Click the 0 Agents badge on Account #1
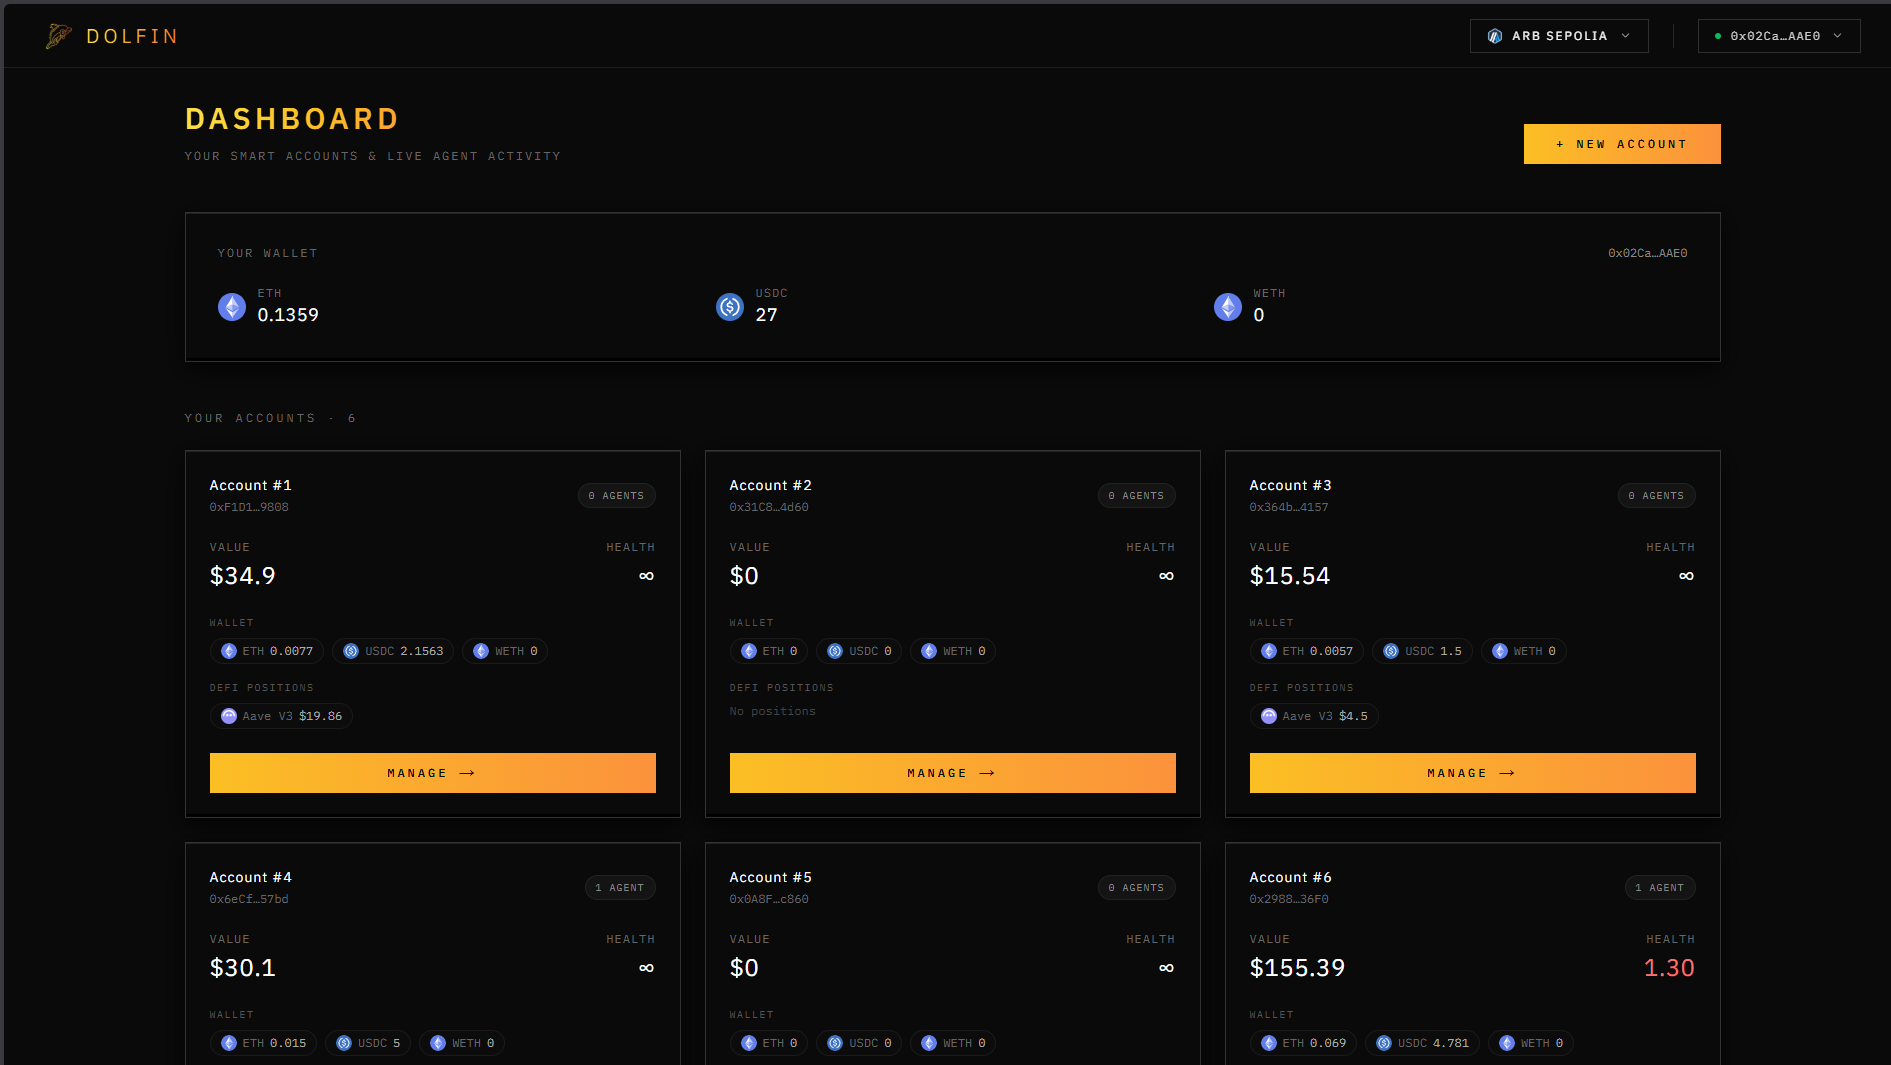The width and height of the screenshot is (1891, 1065). pyautogui.click(x=617, y=496)
